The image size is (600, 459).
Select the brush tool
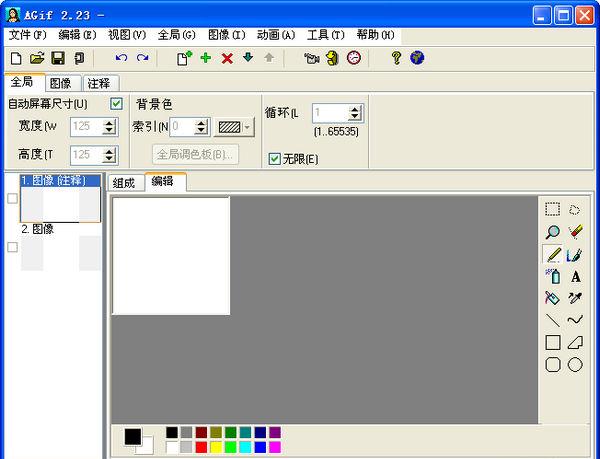point(574,255)
